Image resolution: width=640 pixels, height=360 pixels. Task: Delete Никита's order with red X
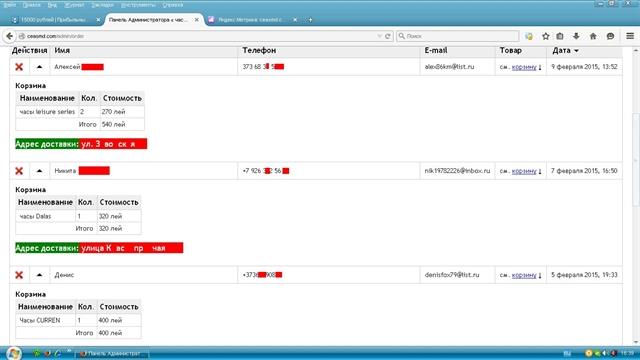click(x=19, y=171)
